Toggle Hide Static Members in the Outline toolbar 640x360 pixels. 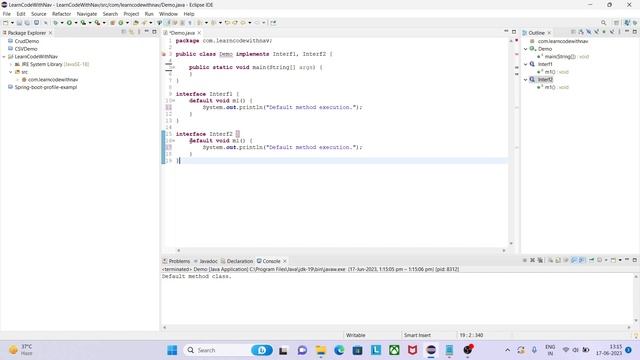(596, 32)
